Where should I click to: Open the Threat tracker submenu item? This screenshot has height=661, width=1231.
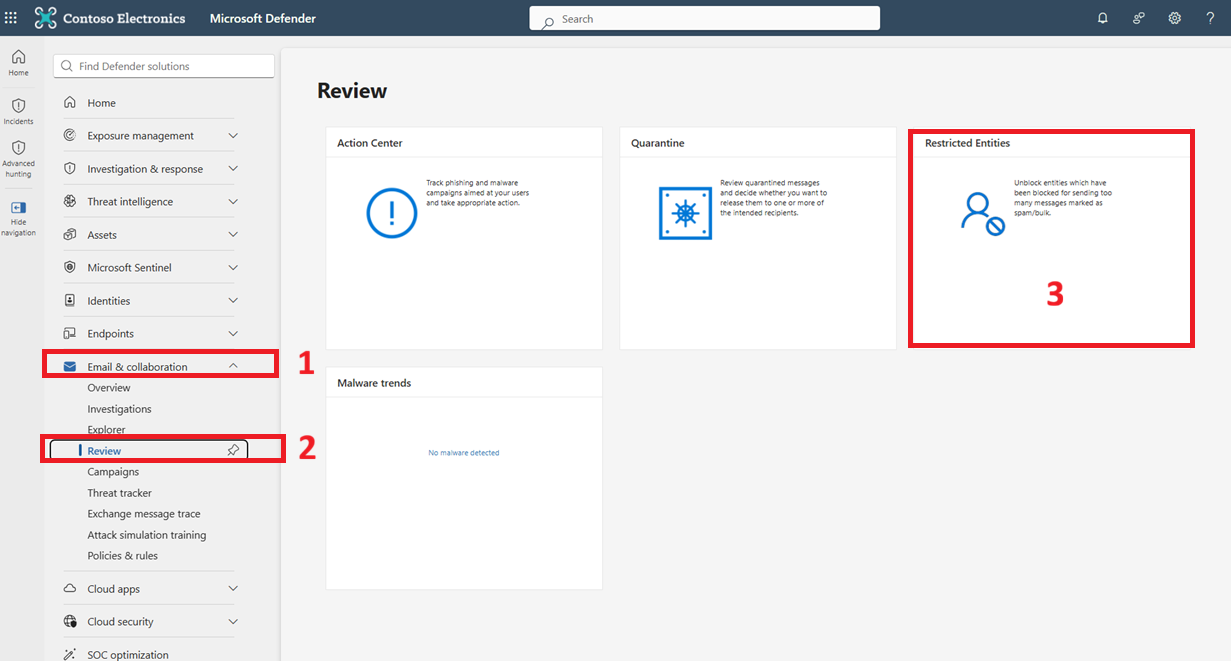(x=119, y=493)
